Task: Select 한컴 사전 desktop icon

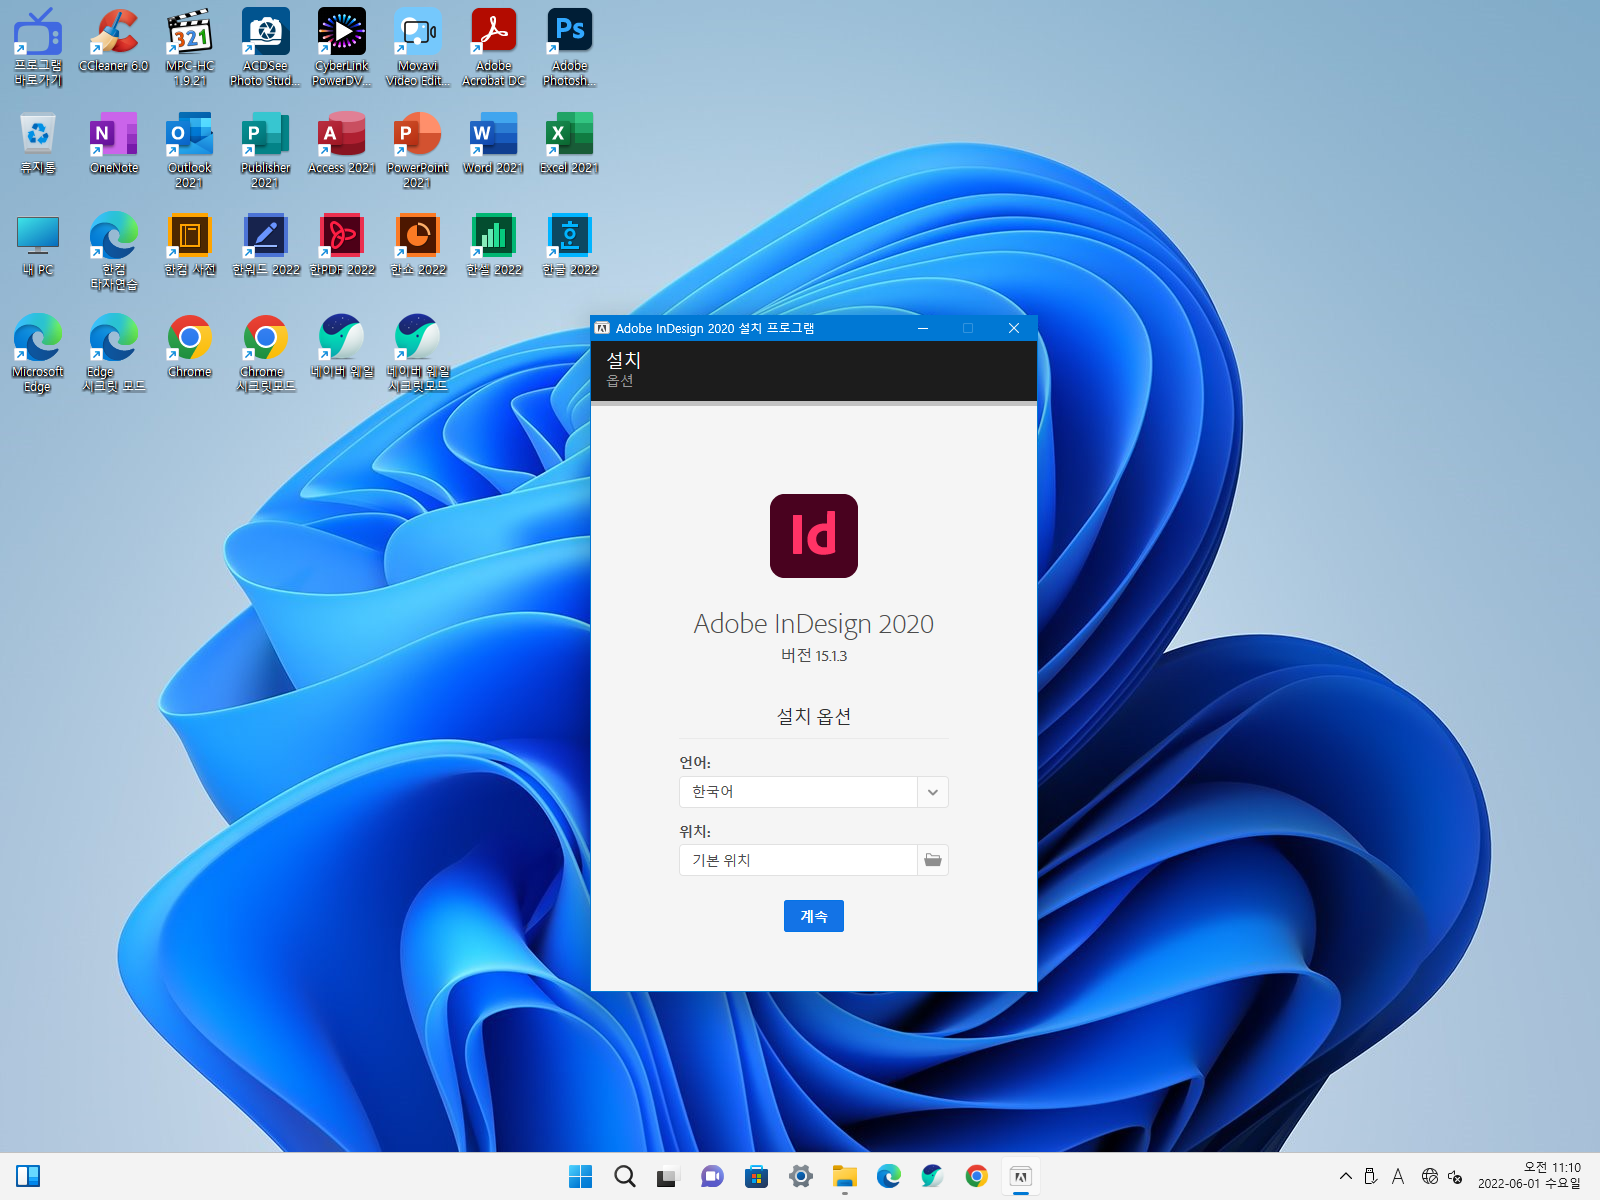Action: click(x=190, y=244)
